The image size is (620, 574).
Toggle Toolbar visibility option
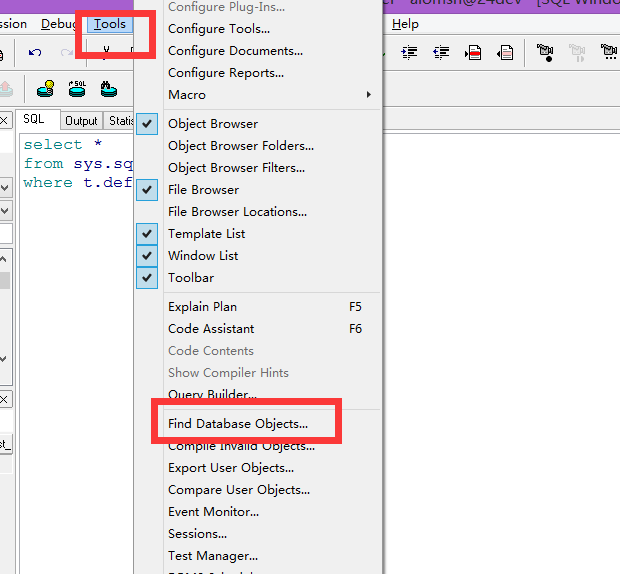(191, 278)
